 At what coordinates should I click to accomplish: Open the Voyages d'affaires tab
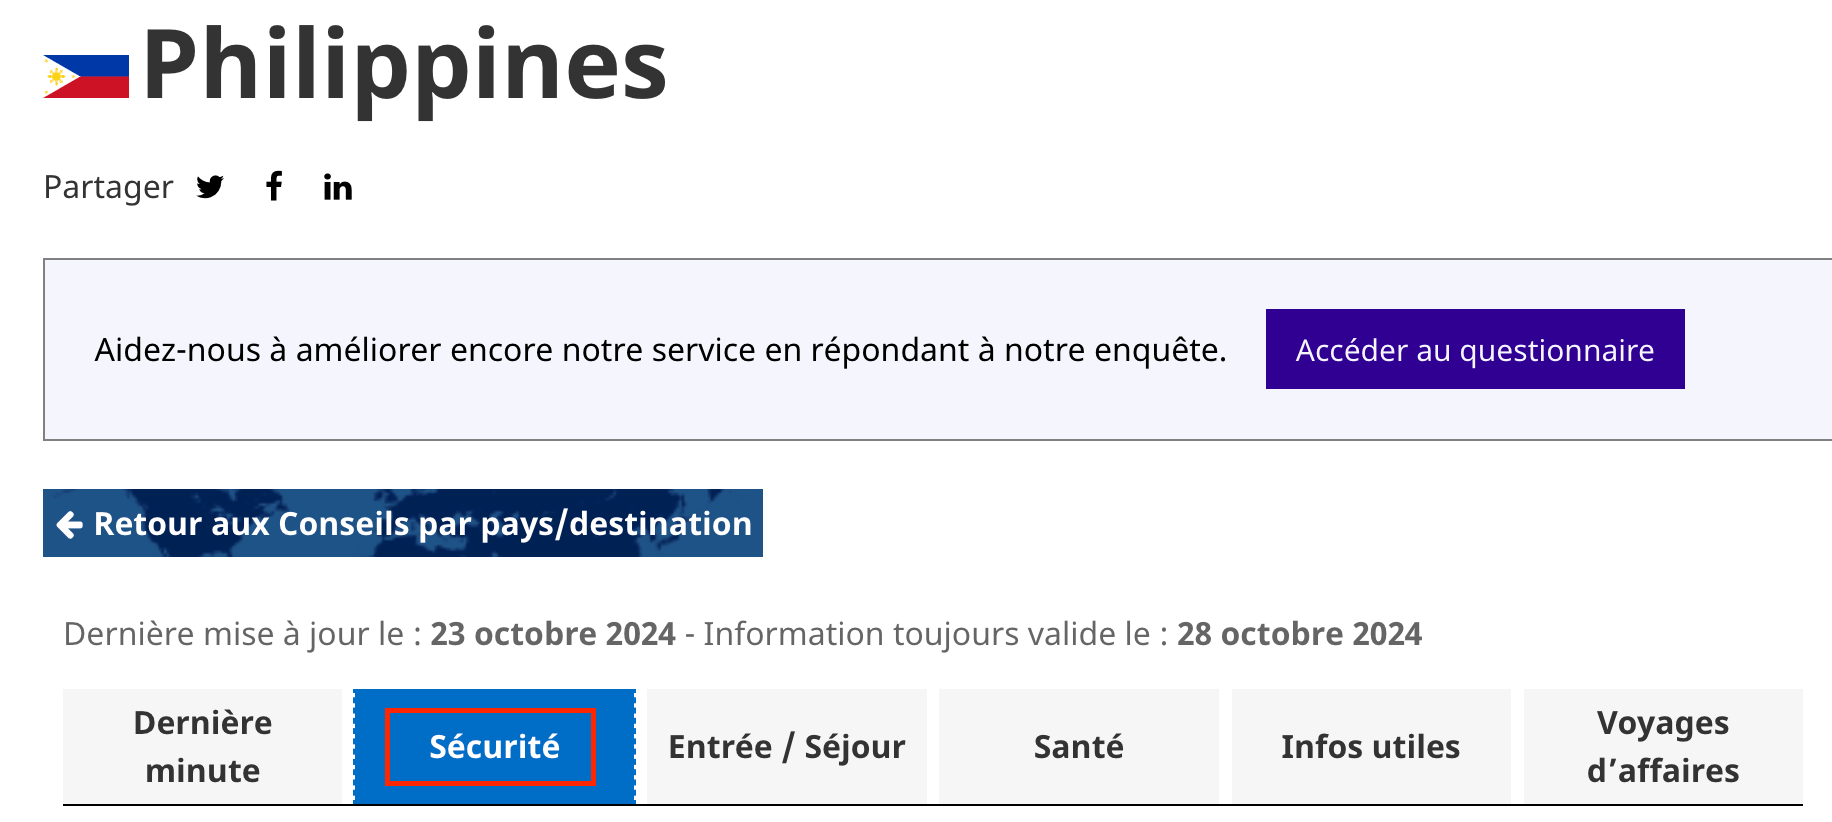coord(1662,747)
